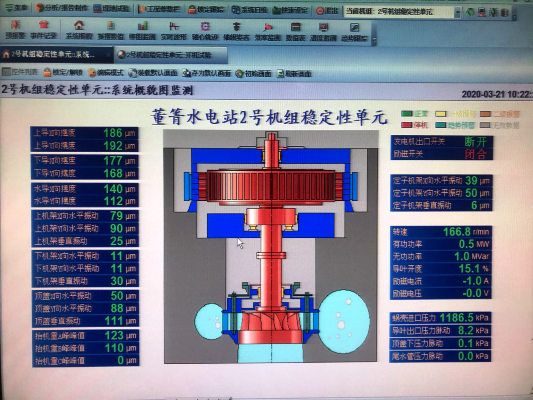Expand the second toolbar overflow arrow
This screenshot has height=400, width=533.
(x=374, y=40)
